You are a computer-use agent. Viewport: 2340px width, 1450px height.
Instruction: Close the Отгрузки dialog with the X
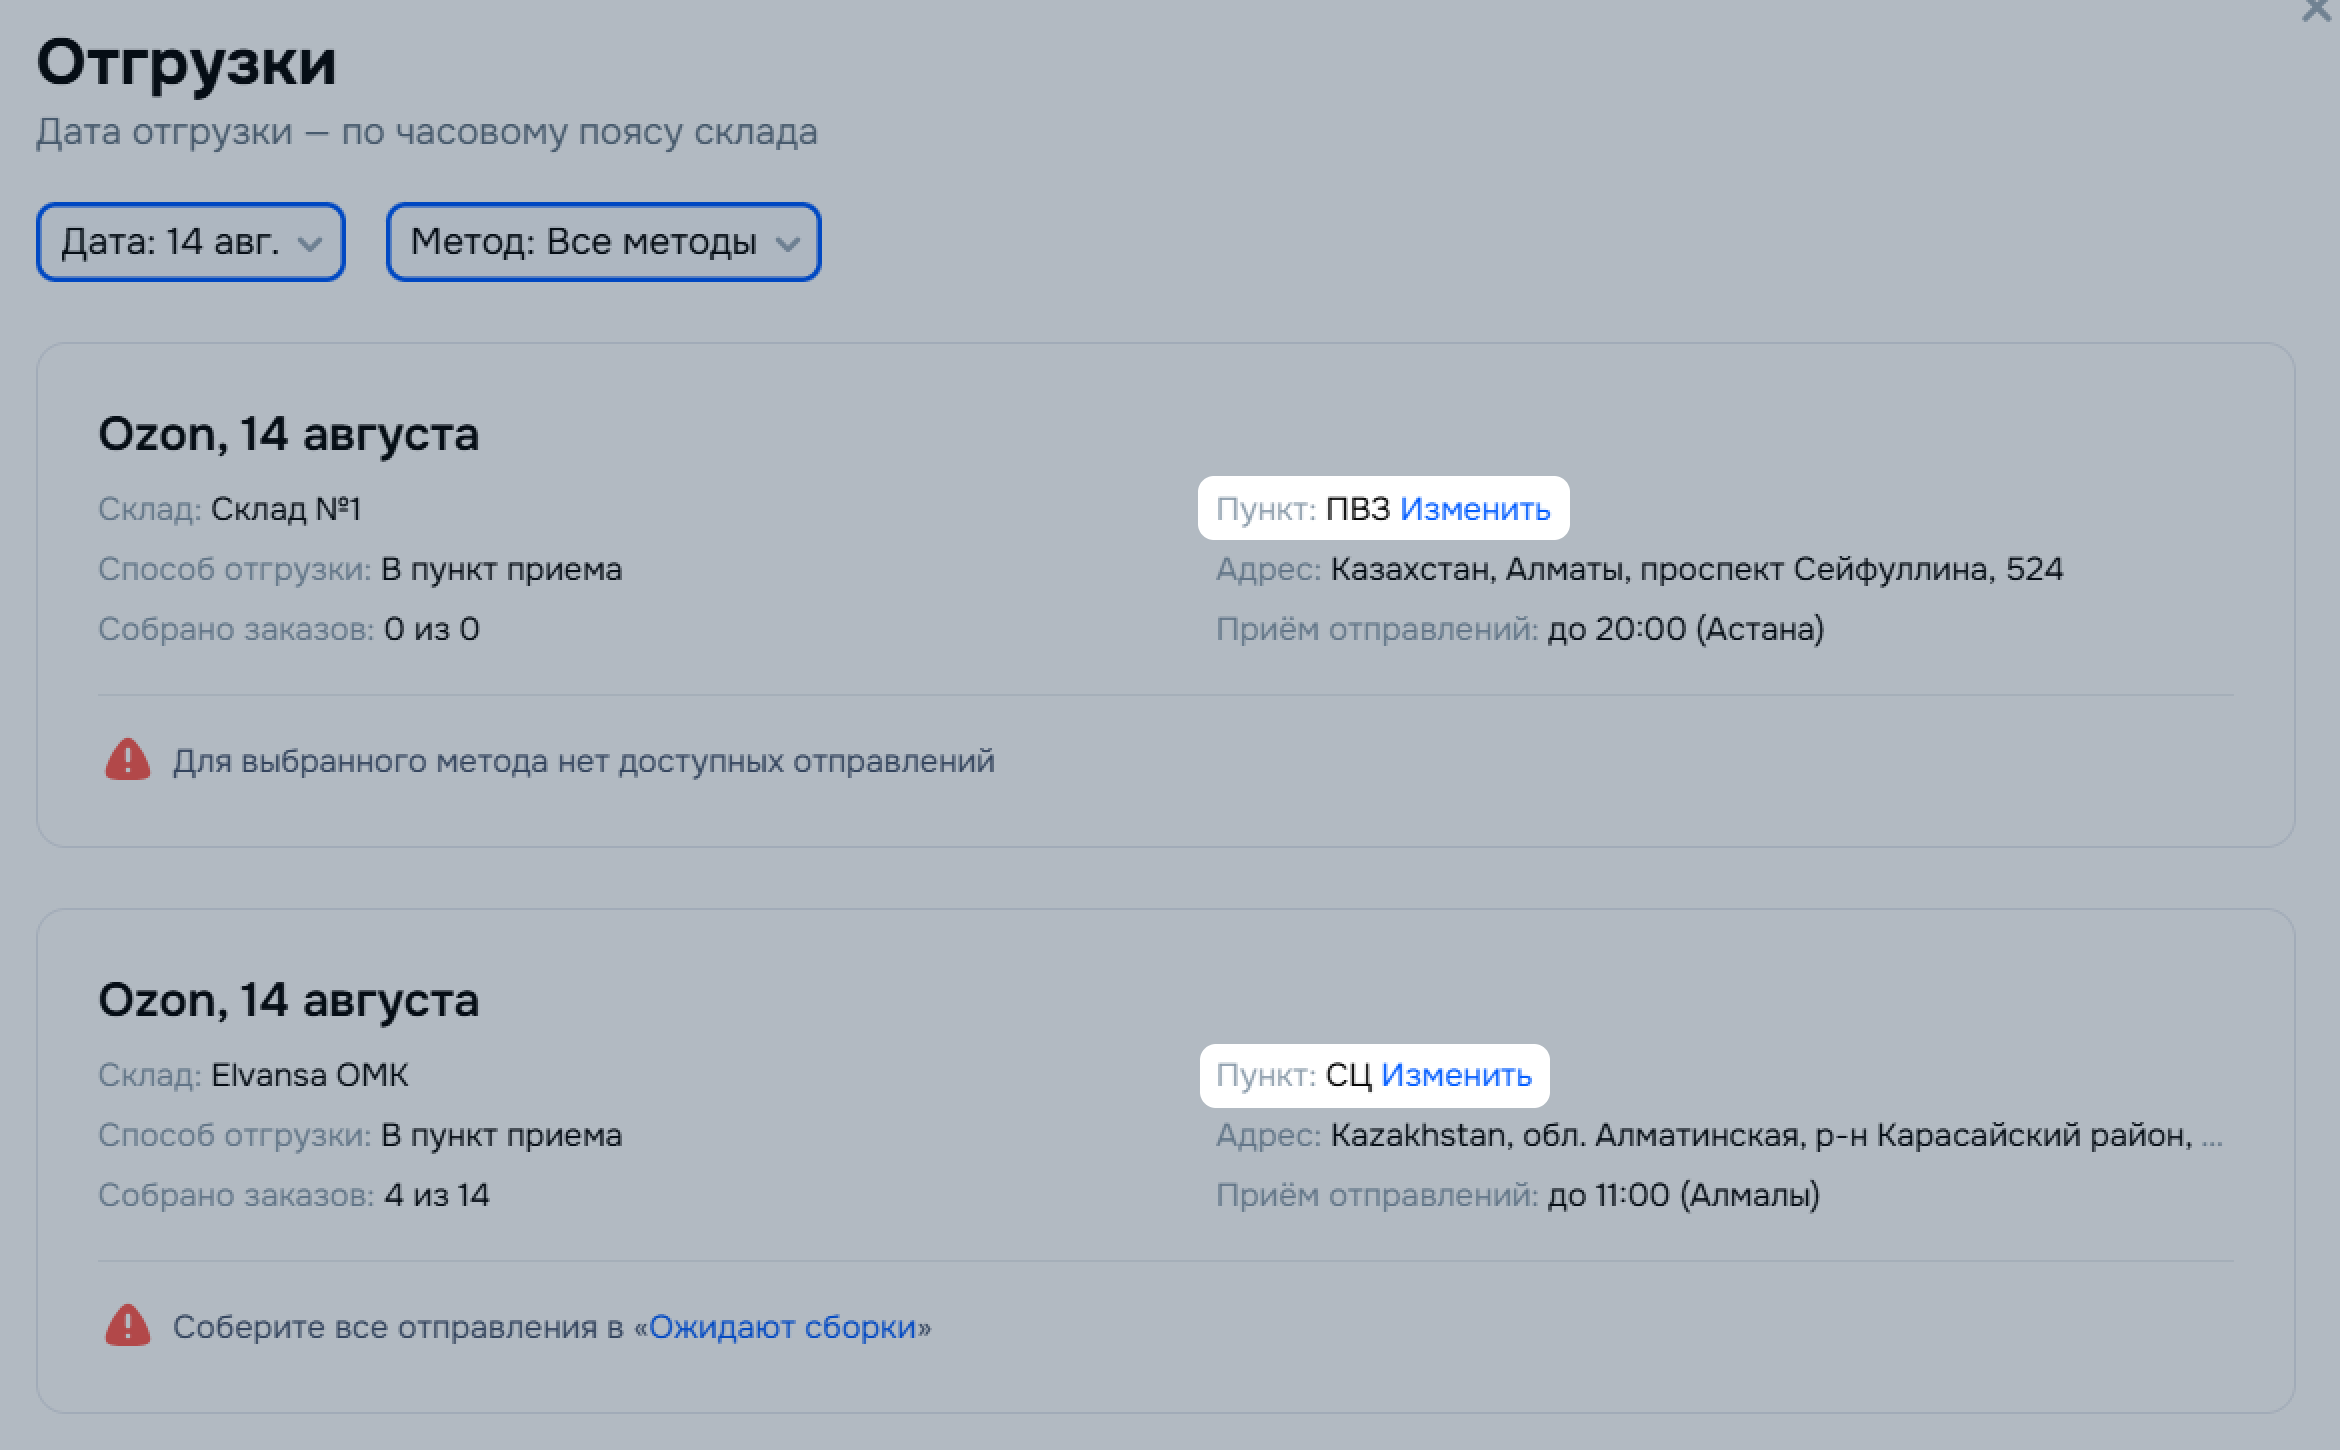tap(2316, 10)
